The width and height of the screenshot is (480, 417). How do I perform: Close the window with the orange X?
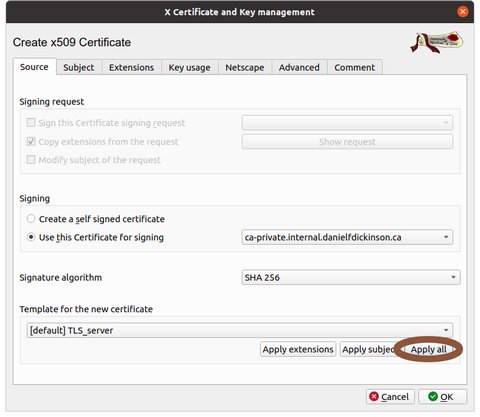(462, 12)
